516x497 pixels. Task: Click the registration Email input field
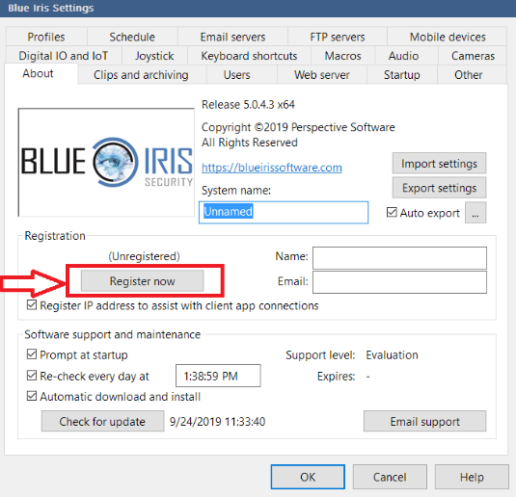[399, 282]
